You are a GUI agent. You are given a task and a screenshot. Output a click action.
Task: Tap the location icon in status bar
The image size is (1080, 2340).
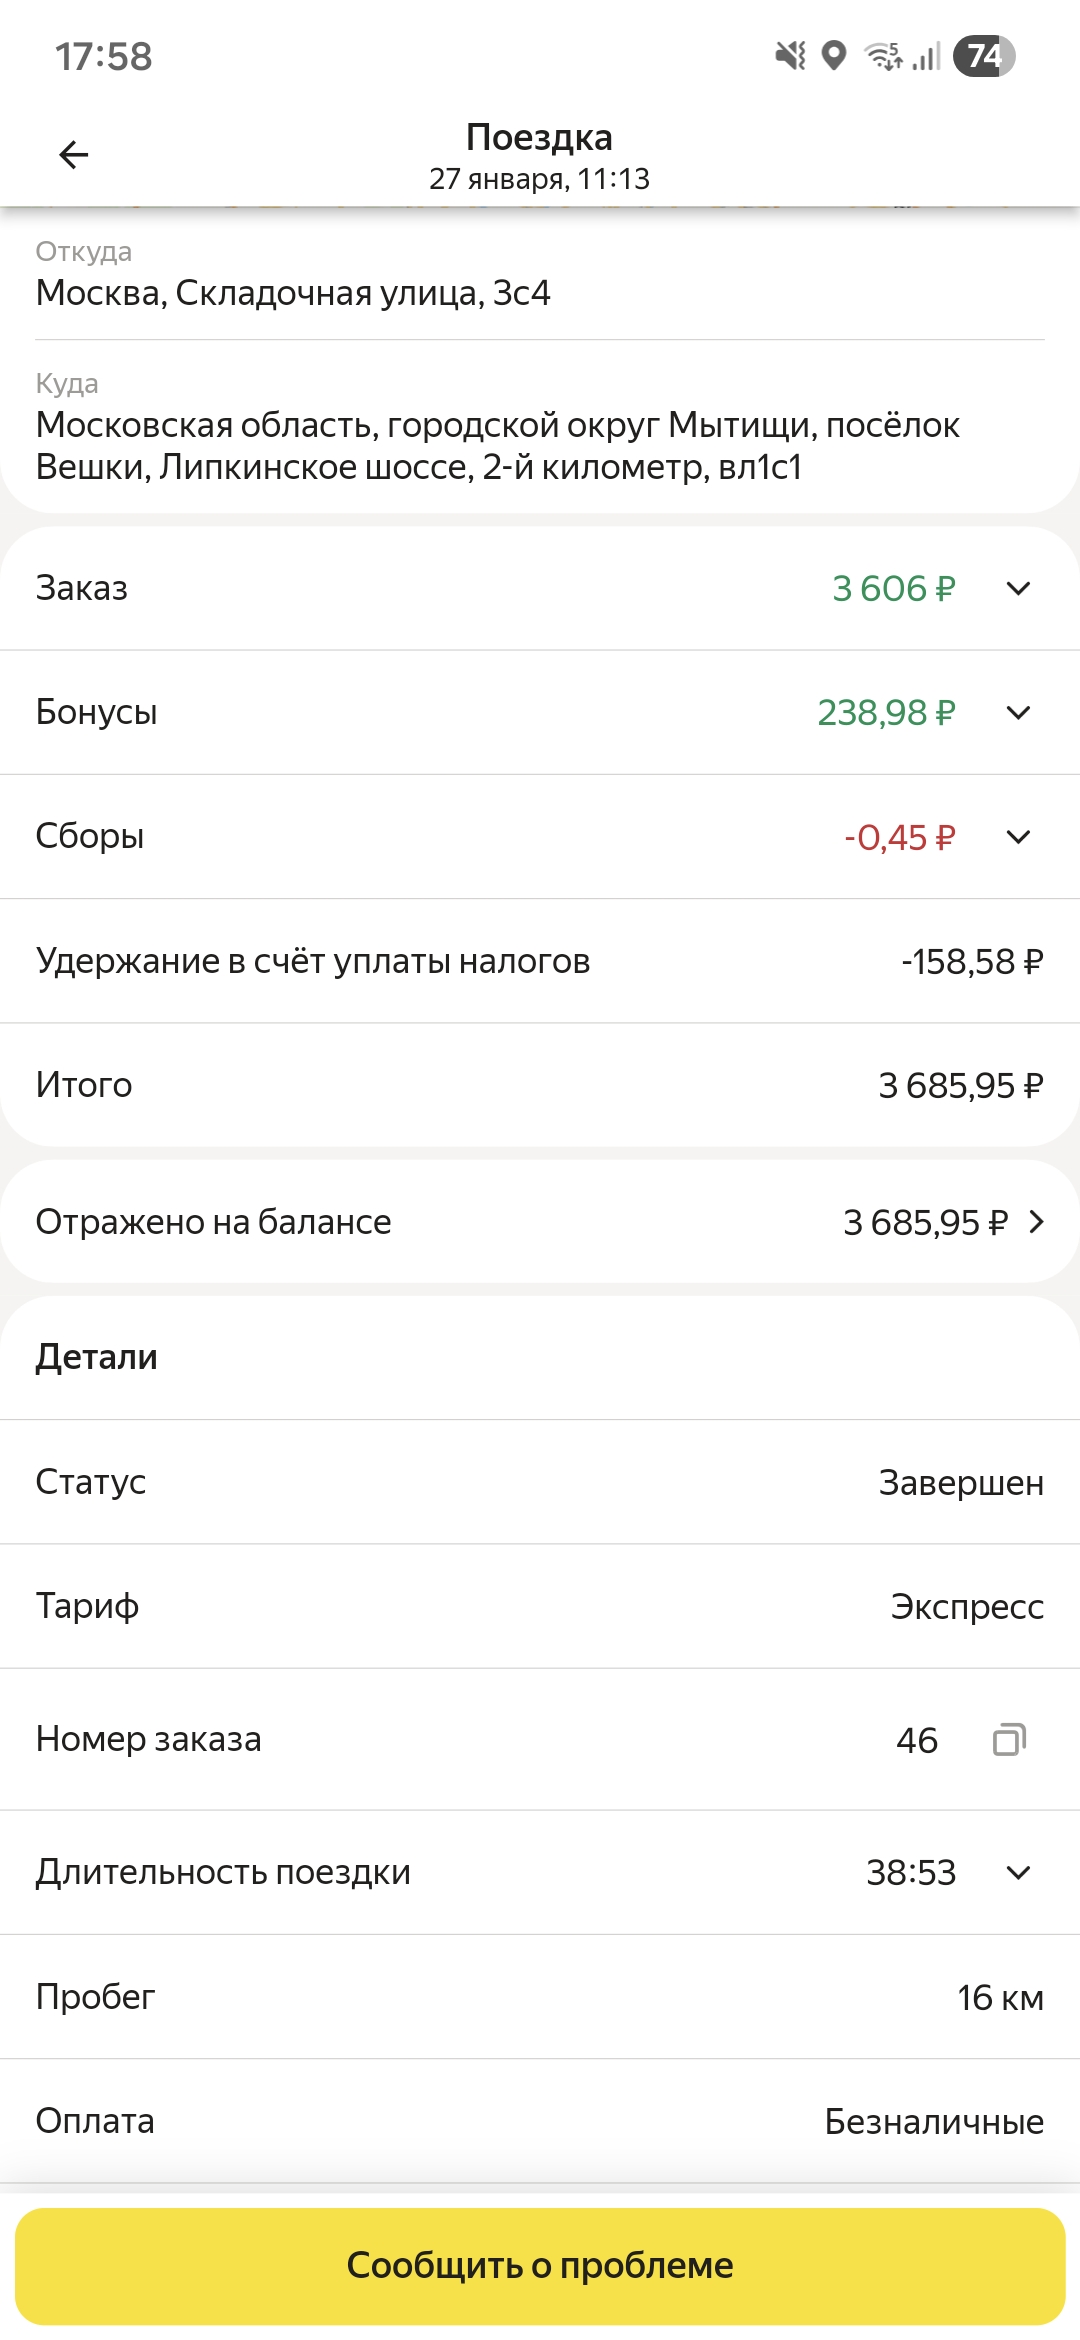click(834, 56)
